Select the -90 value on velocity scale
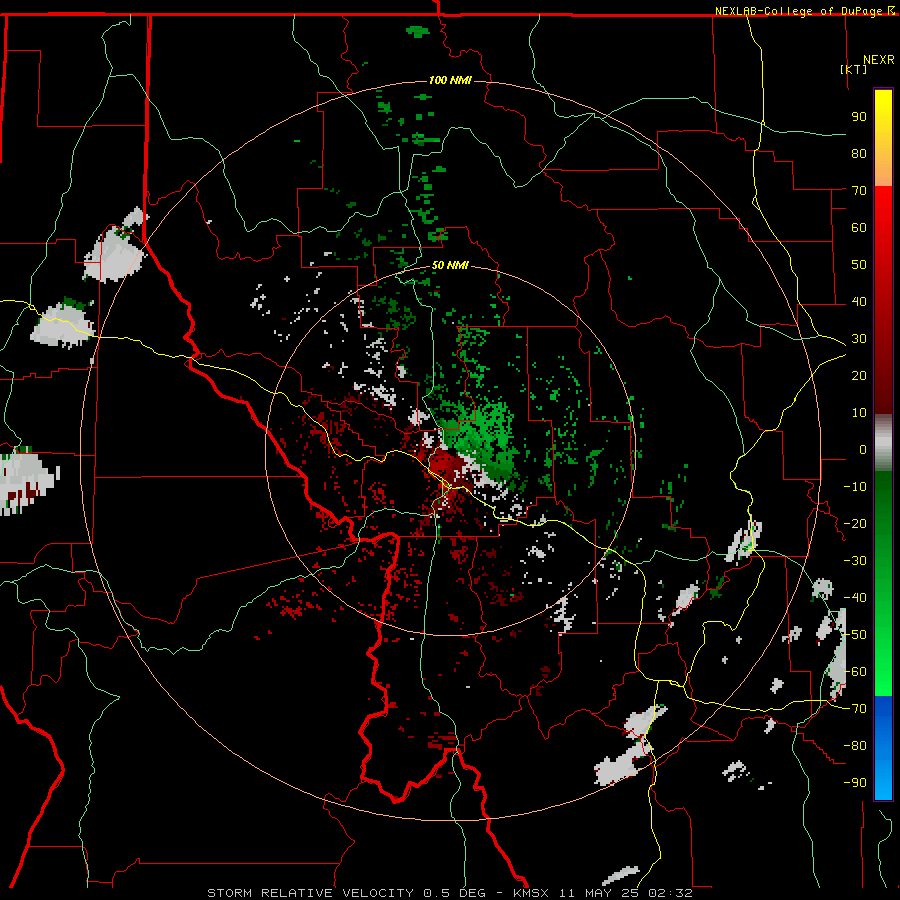The height and width of the screenshot is (900, 900). pos(855,783)
